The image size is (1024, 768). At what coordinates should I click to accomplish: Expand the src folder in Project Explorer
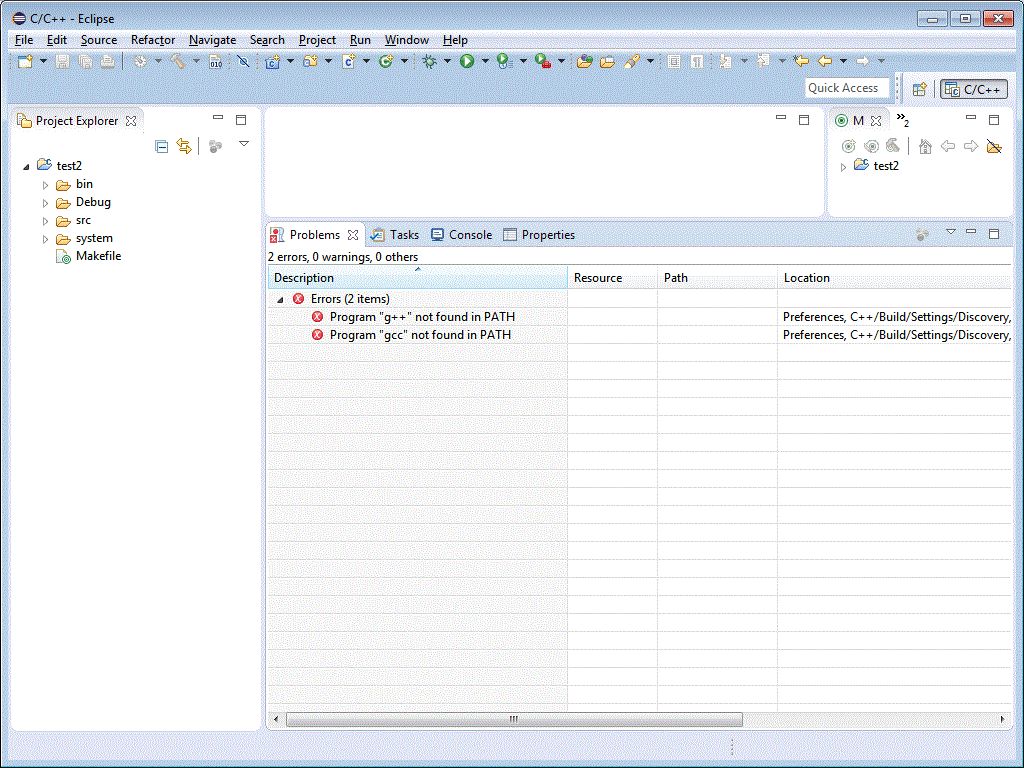pyautogui.click(x=45, y=221)
